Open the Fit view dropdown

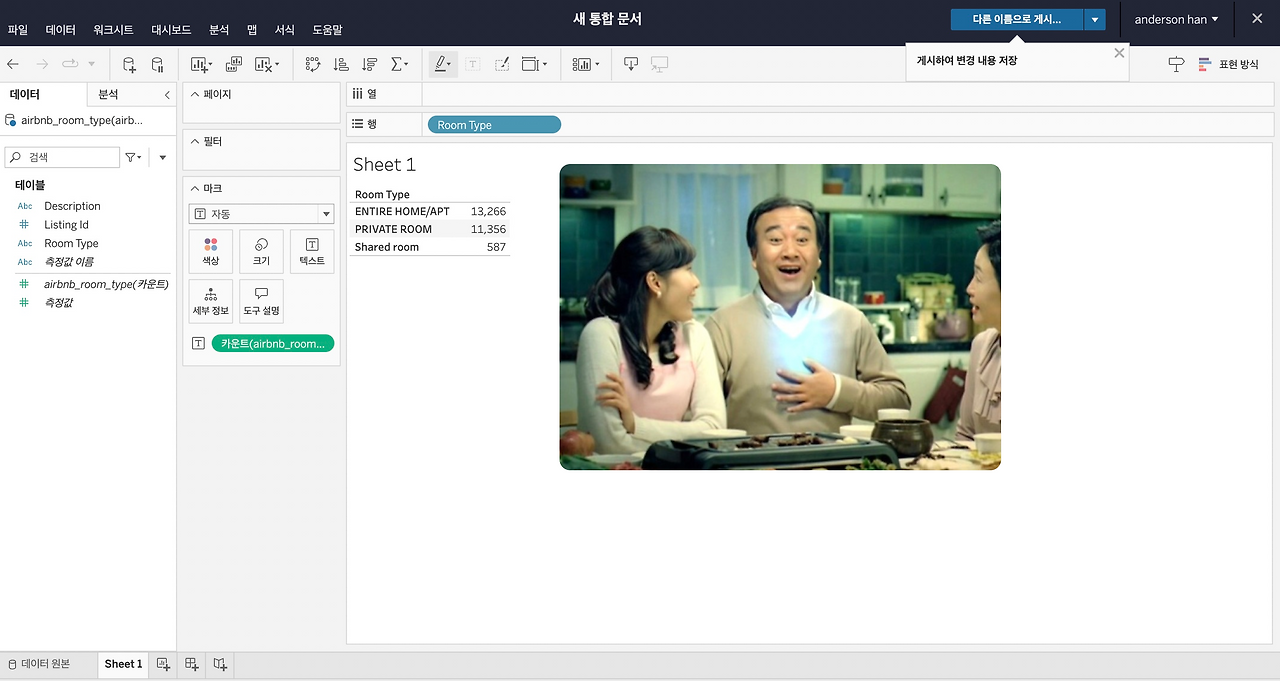click(535, 64)
